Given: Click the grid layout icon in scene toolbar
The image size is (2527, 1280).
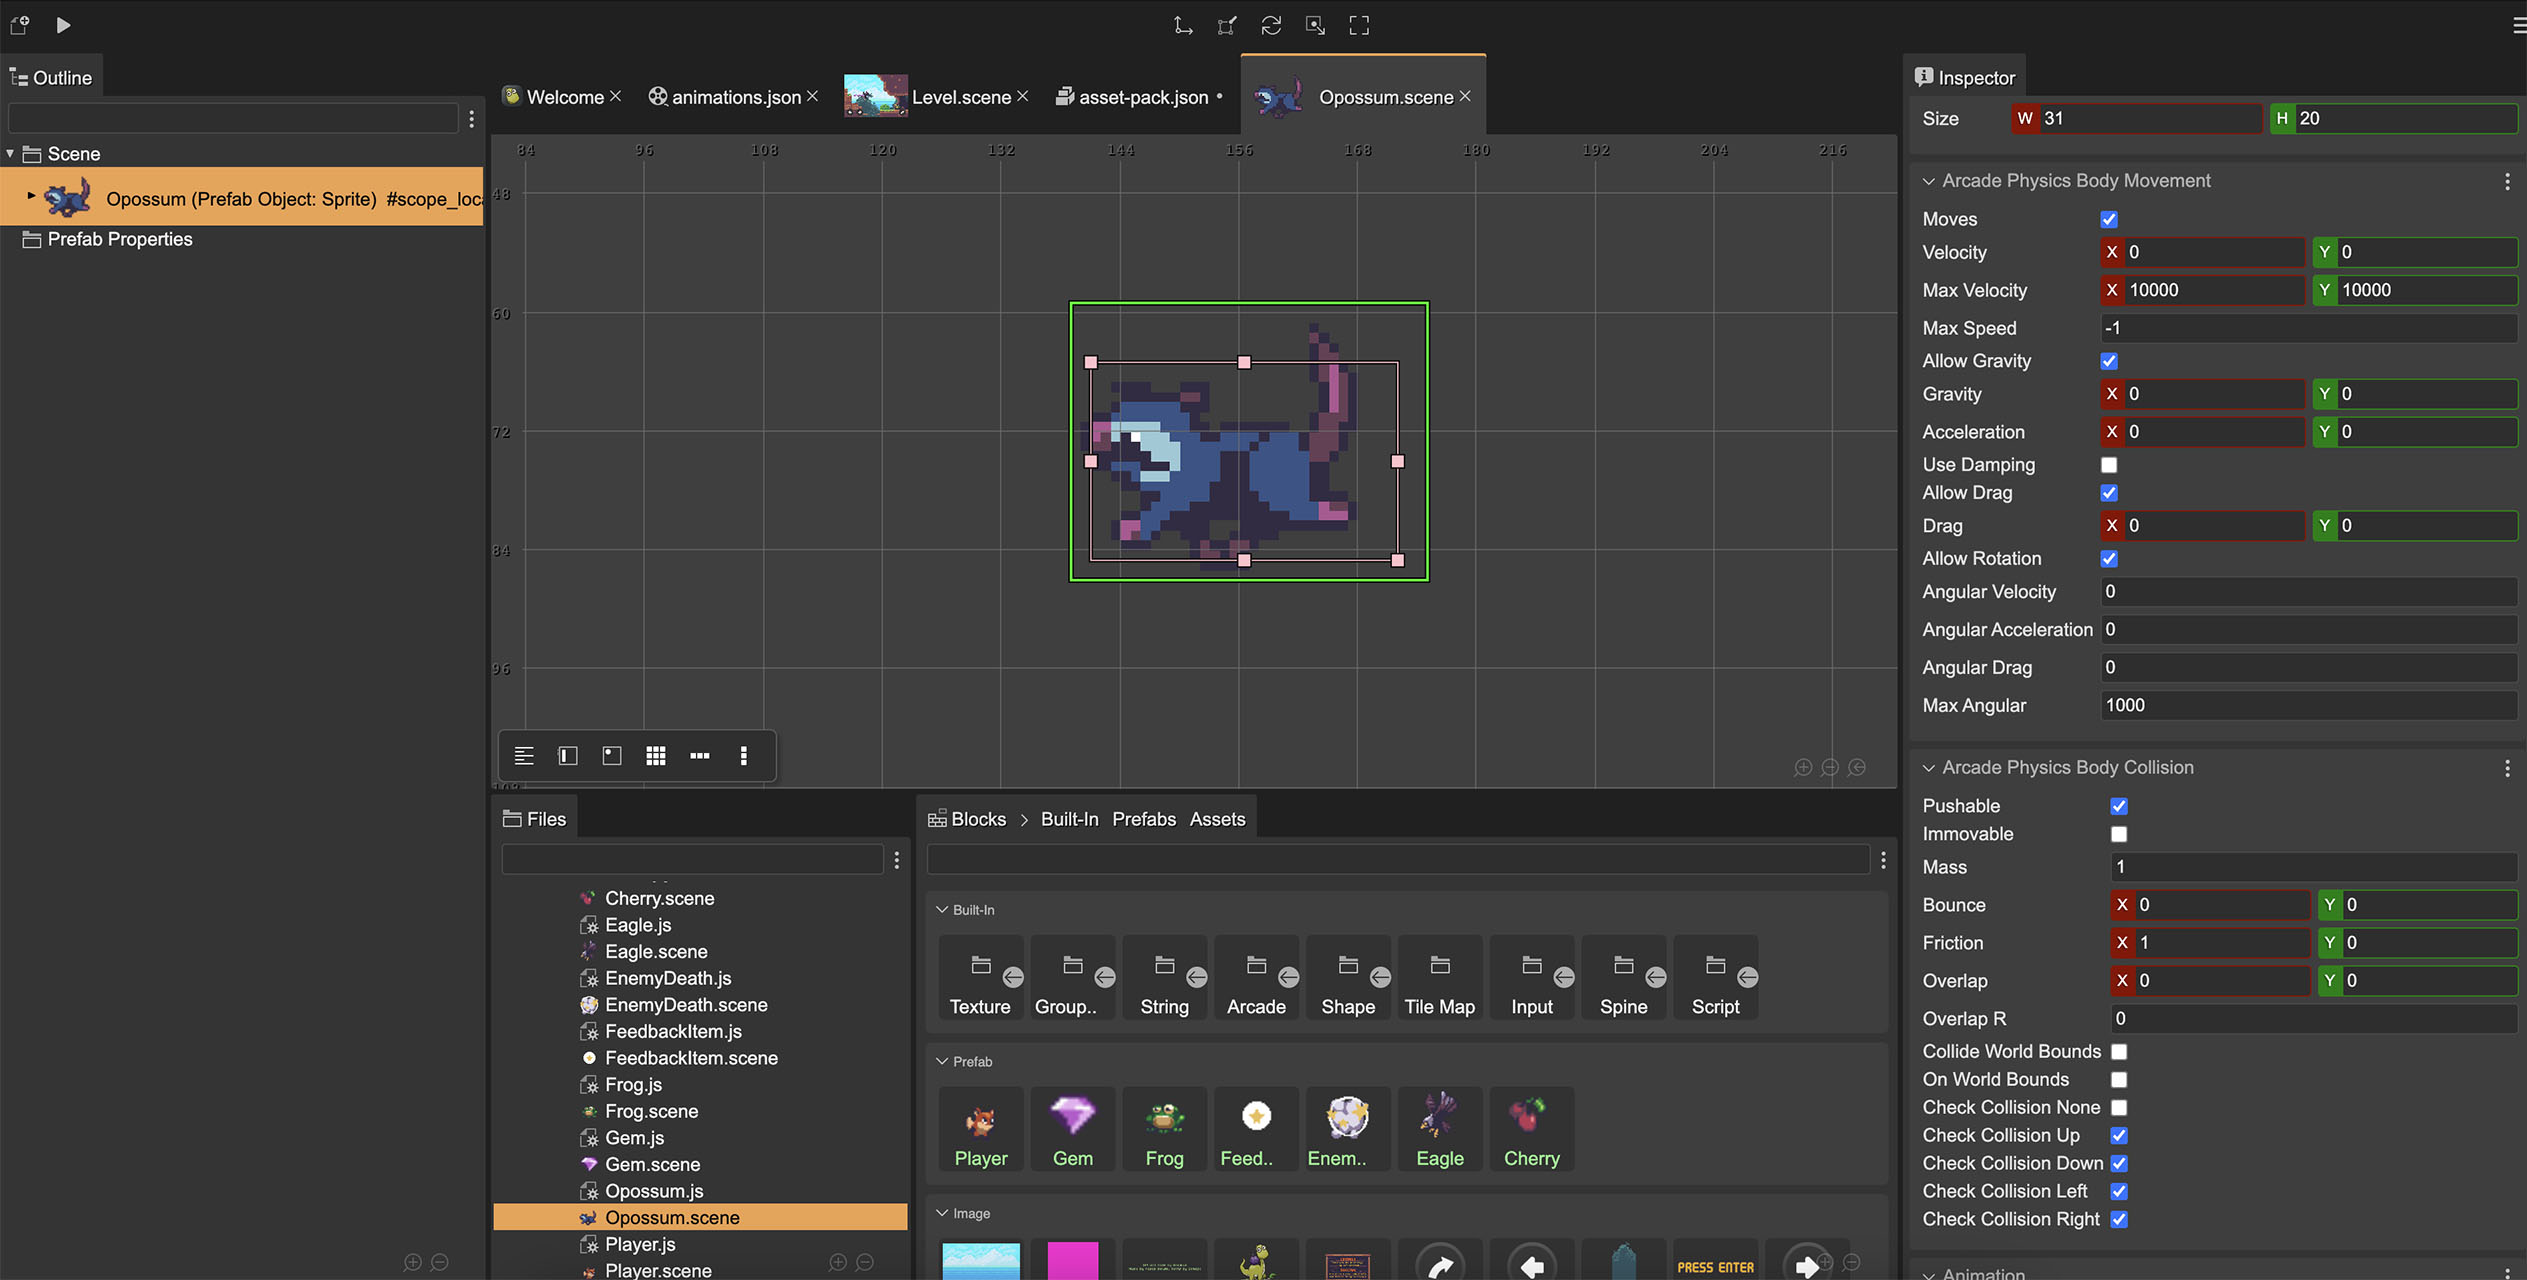Looking at the screenshot, I should 656,756.
